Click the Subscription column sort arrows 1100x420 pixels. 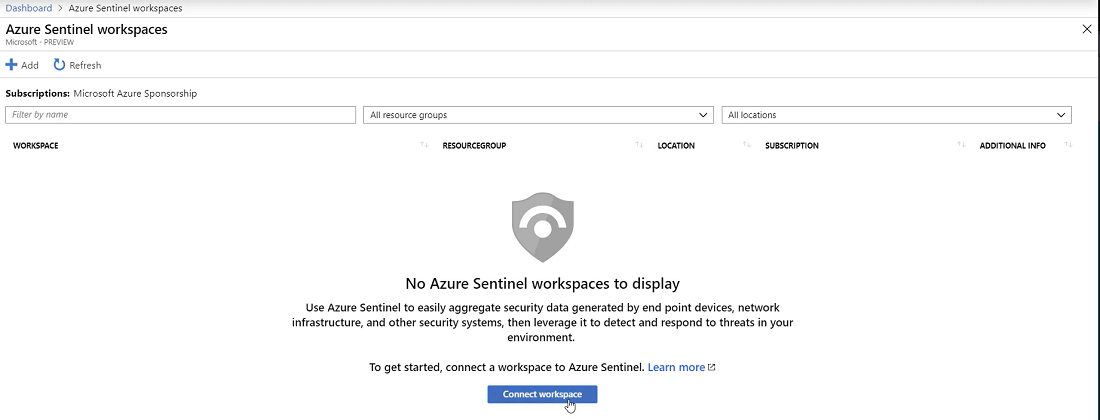click(961, 146)
